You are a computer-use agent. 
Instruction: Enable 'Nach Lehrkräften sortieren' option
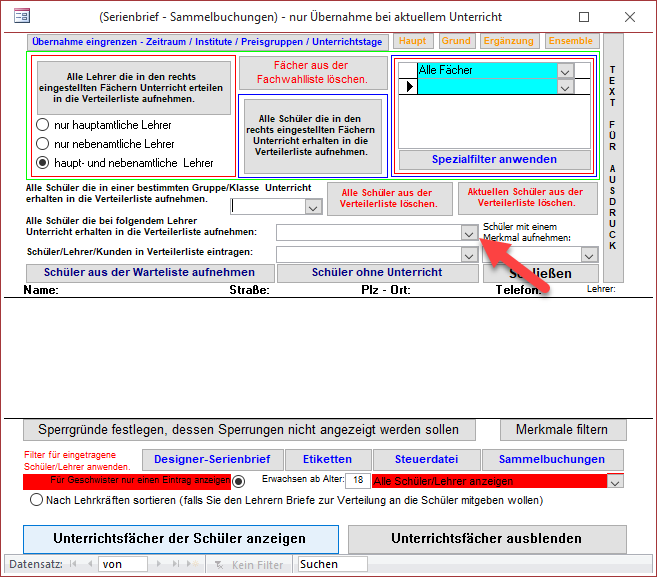pyautogui.click(x=38, y=499)
